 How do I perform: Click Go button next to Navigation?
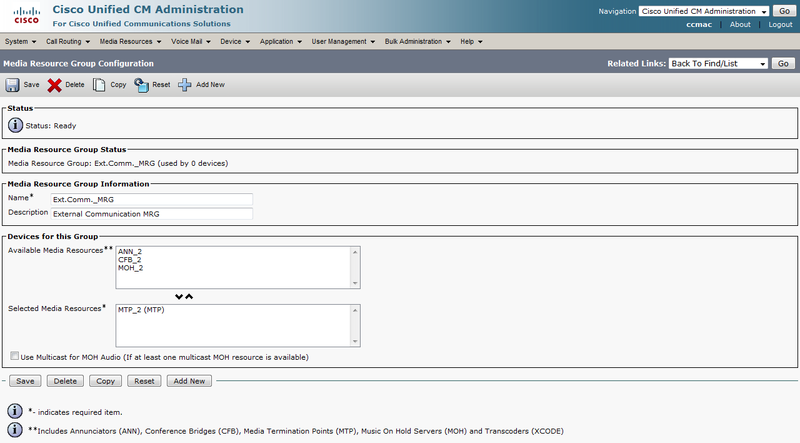[784, 11]
